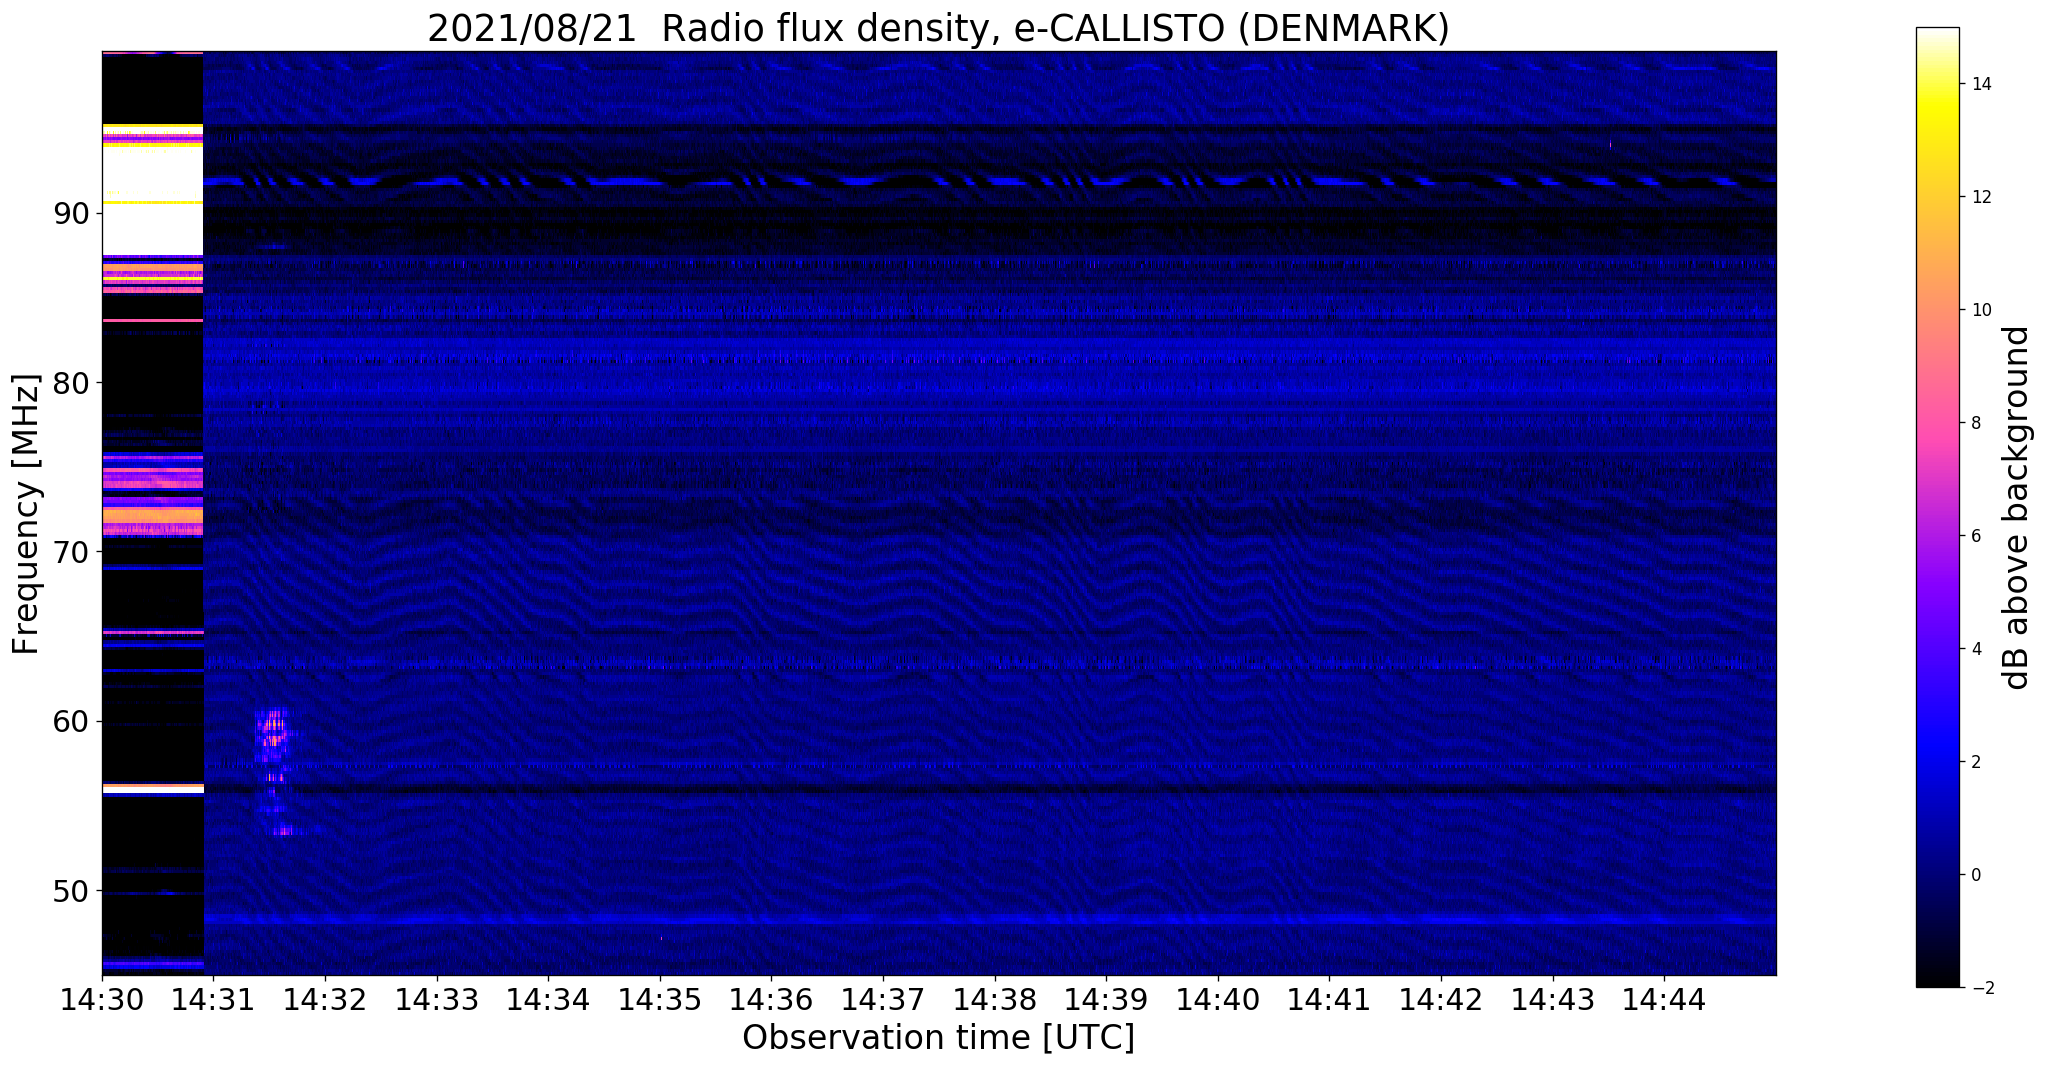
Task: Click the colorbar tick value 10
Action: (1980, 310)
